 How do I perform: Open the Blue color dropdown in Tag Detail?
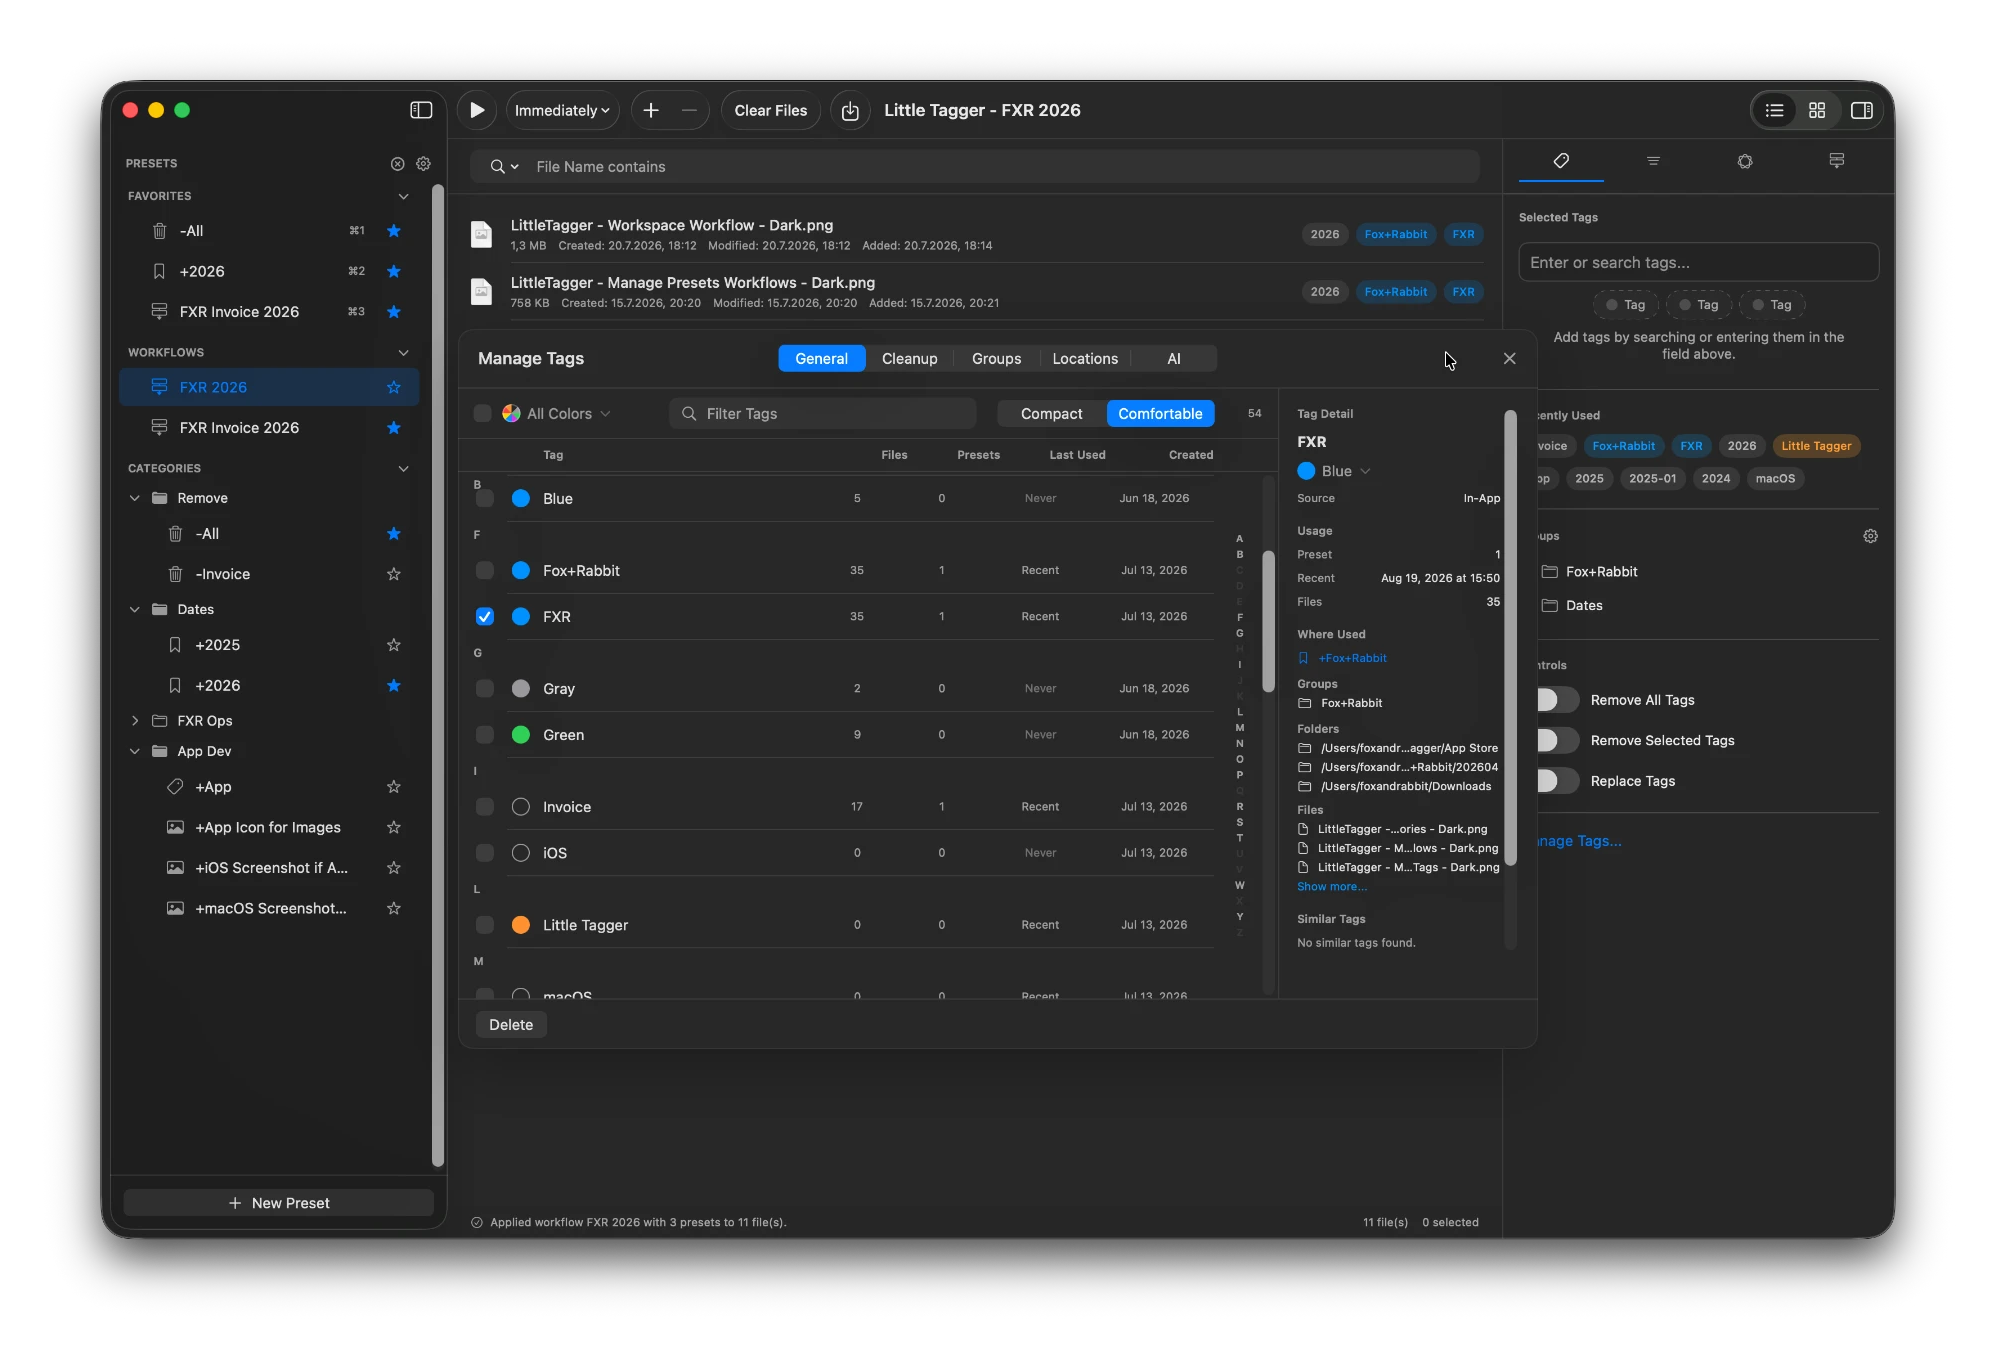tap(1334, 471)
